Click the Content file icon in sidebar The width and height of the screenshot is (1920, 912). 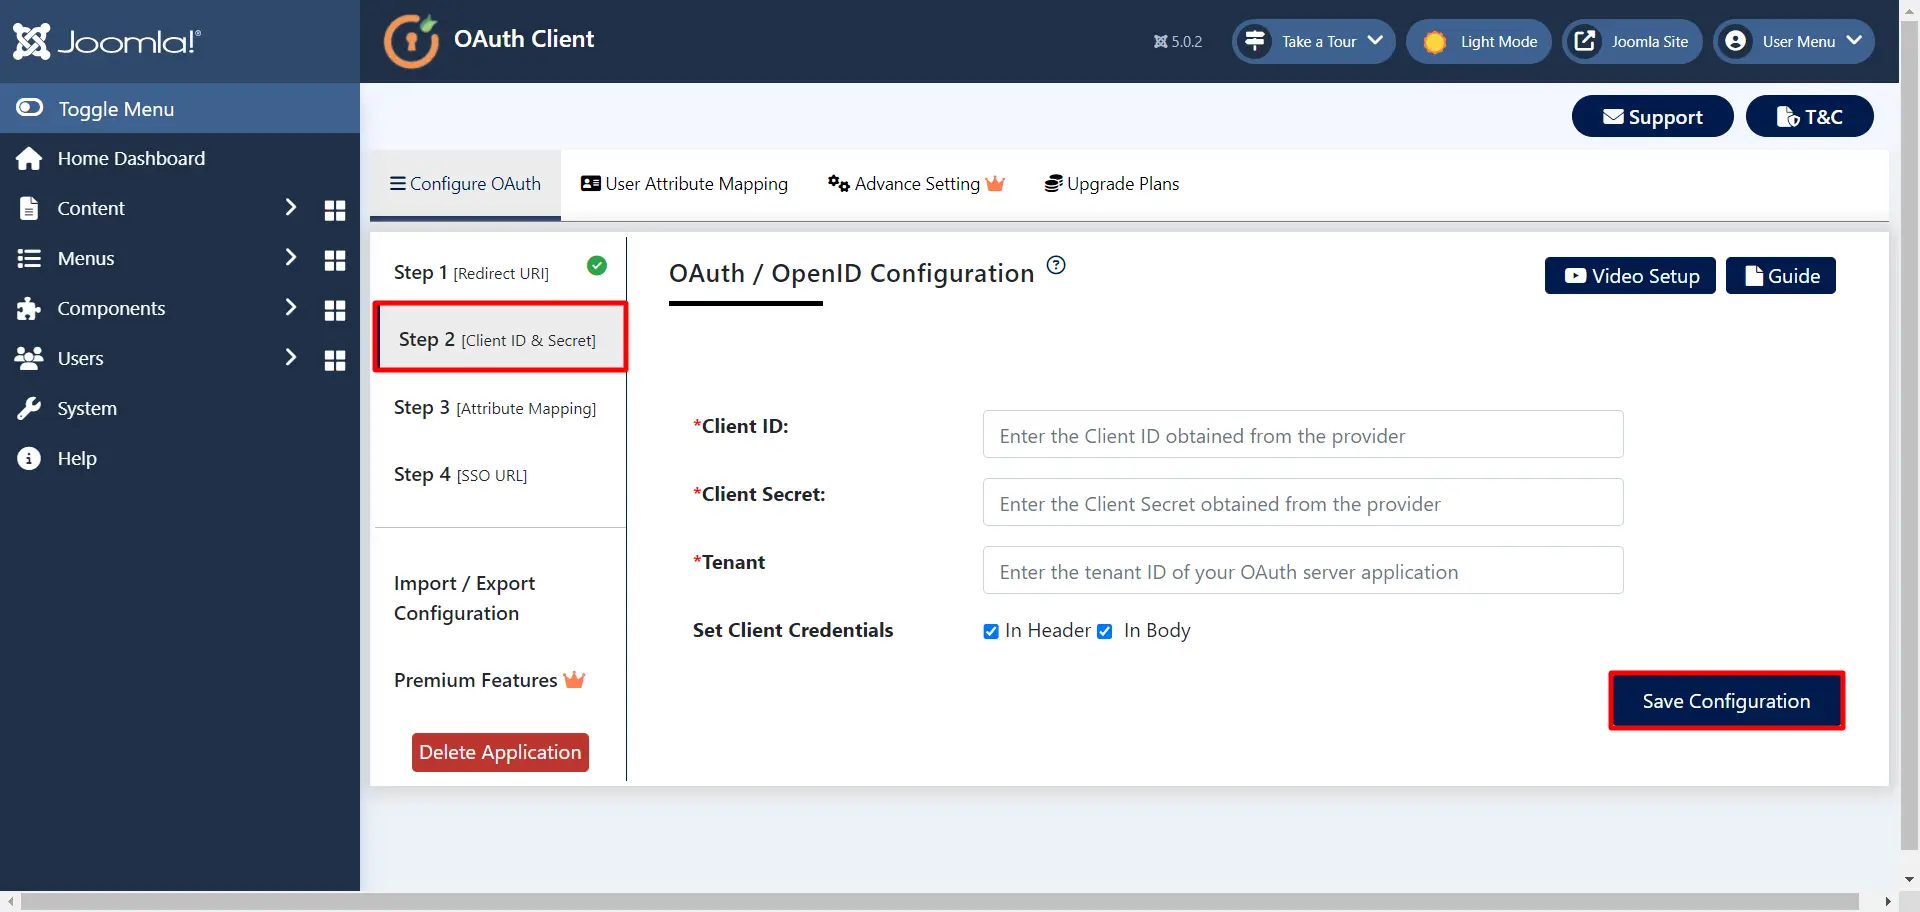tap(29, 208)
